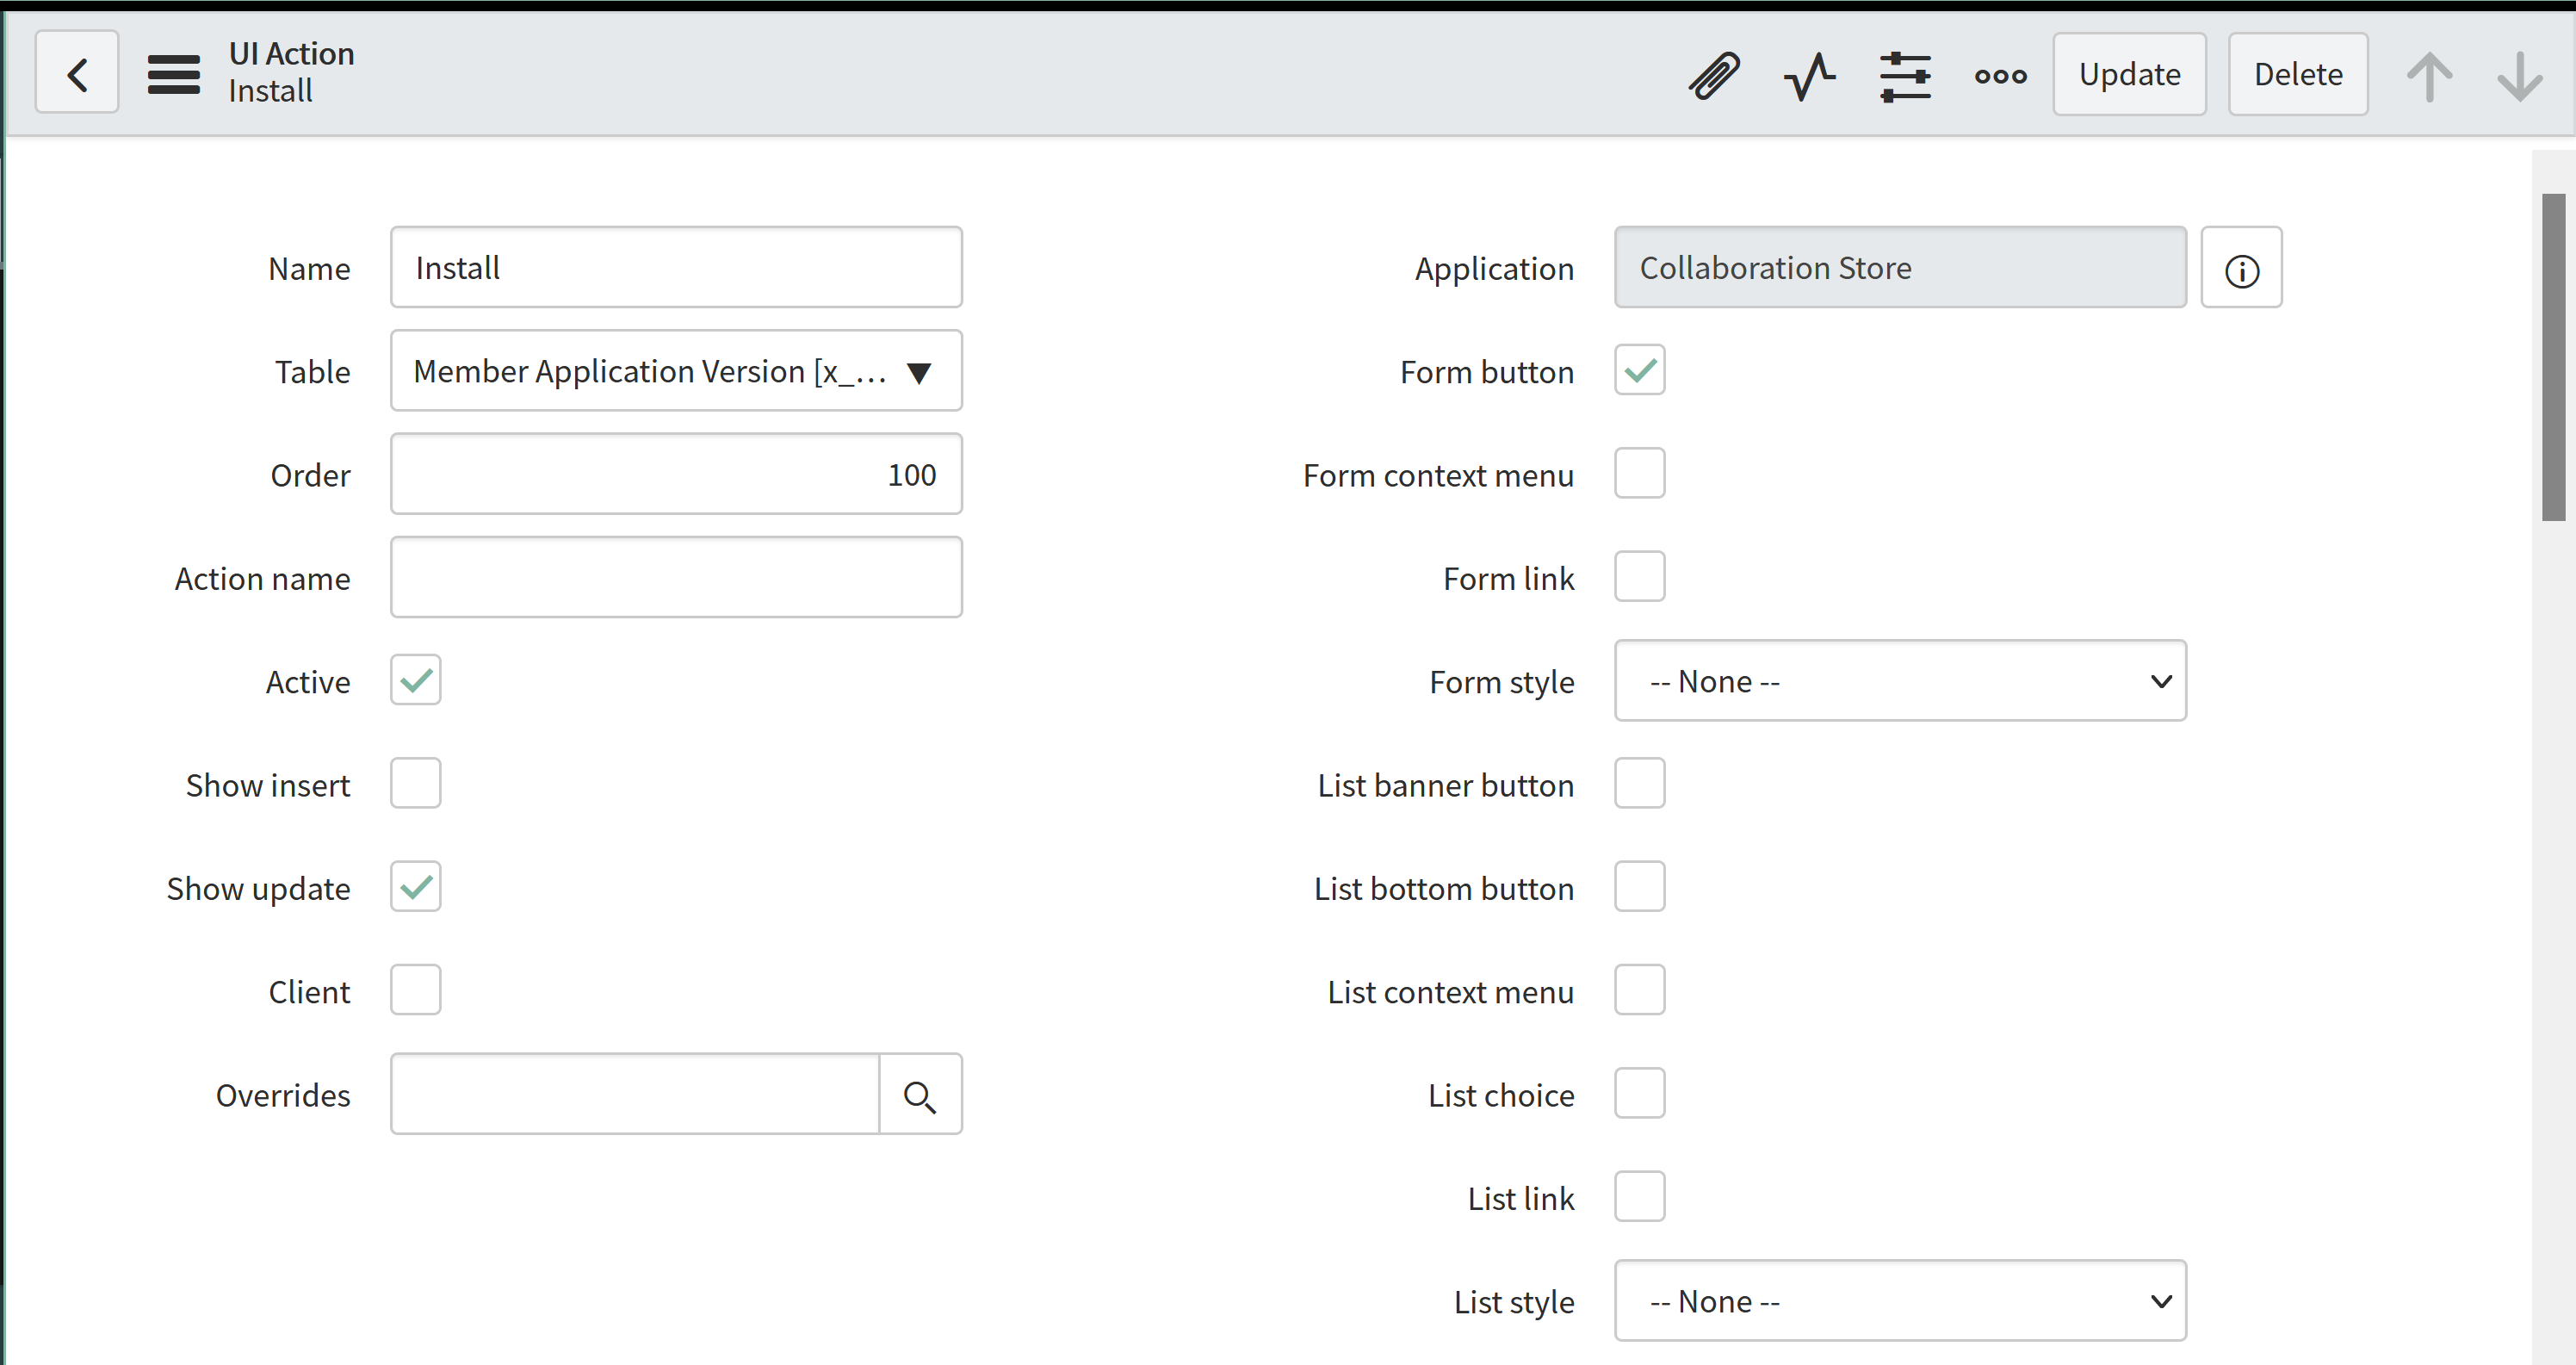
Task: Open the activity stream pulse icon
Action: point(1809,76)
